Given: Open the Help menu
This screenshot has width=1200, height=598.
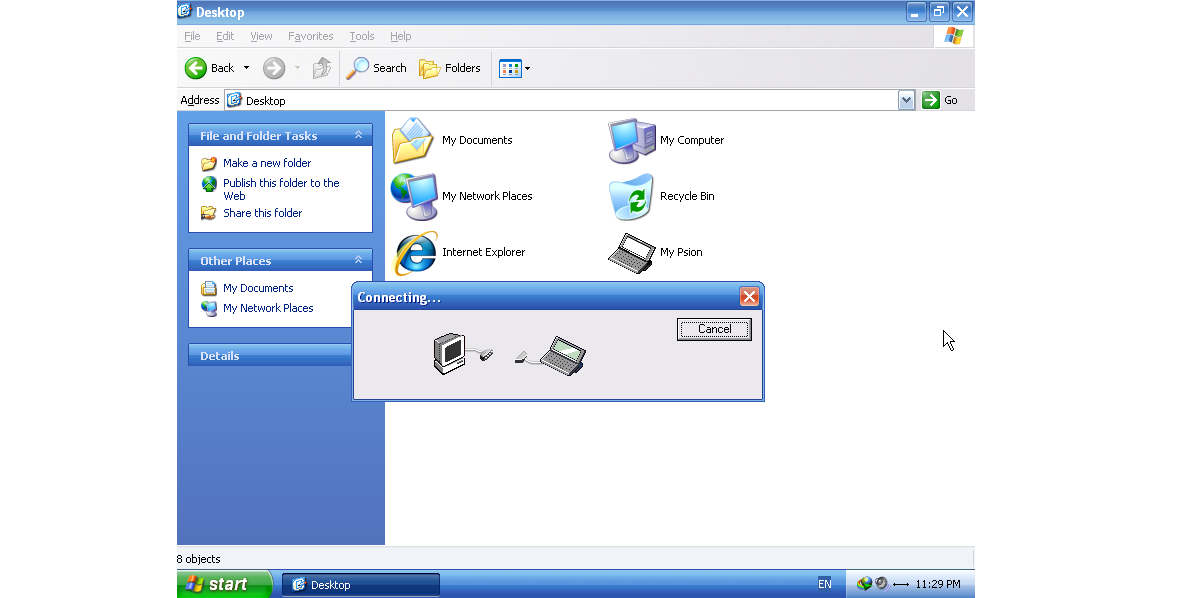Looking at the screenshot, I should tap(400, 36).
